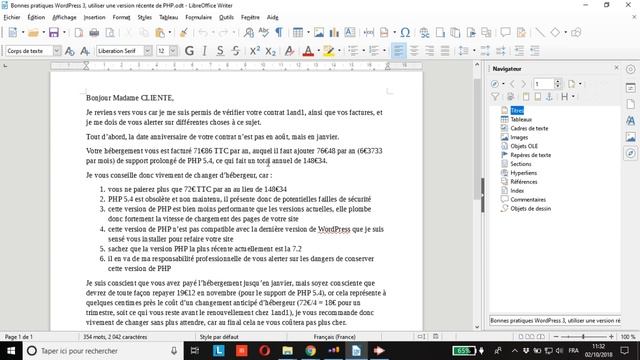Toggle italic formatting

(204, 51)
